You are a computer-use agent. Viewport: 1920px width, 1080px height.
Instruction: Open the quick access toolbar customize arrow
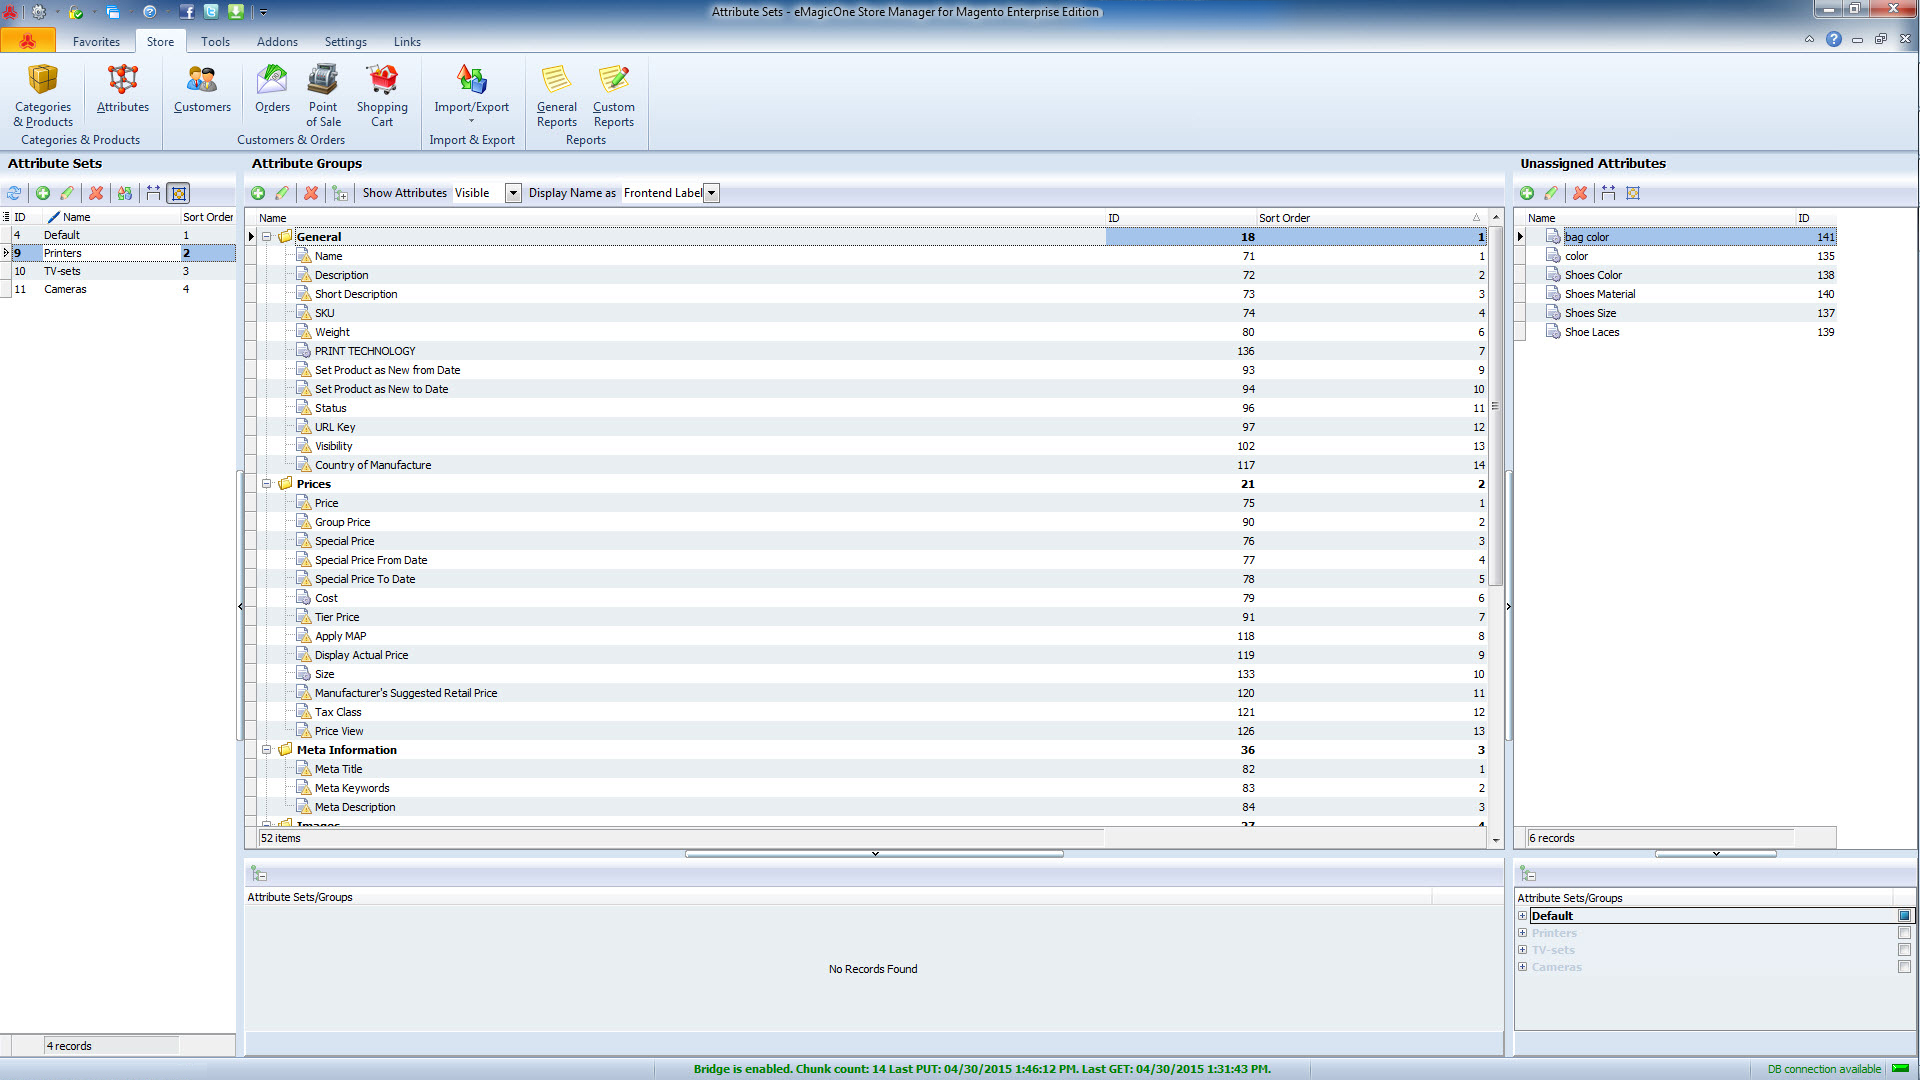263,12
